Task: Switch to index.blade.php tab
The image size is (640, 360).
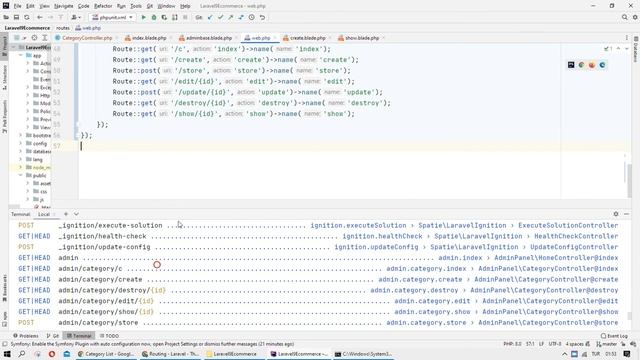Action: click(149, 38)
